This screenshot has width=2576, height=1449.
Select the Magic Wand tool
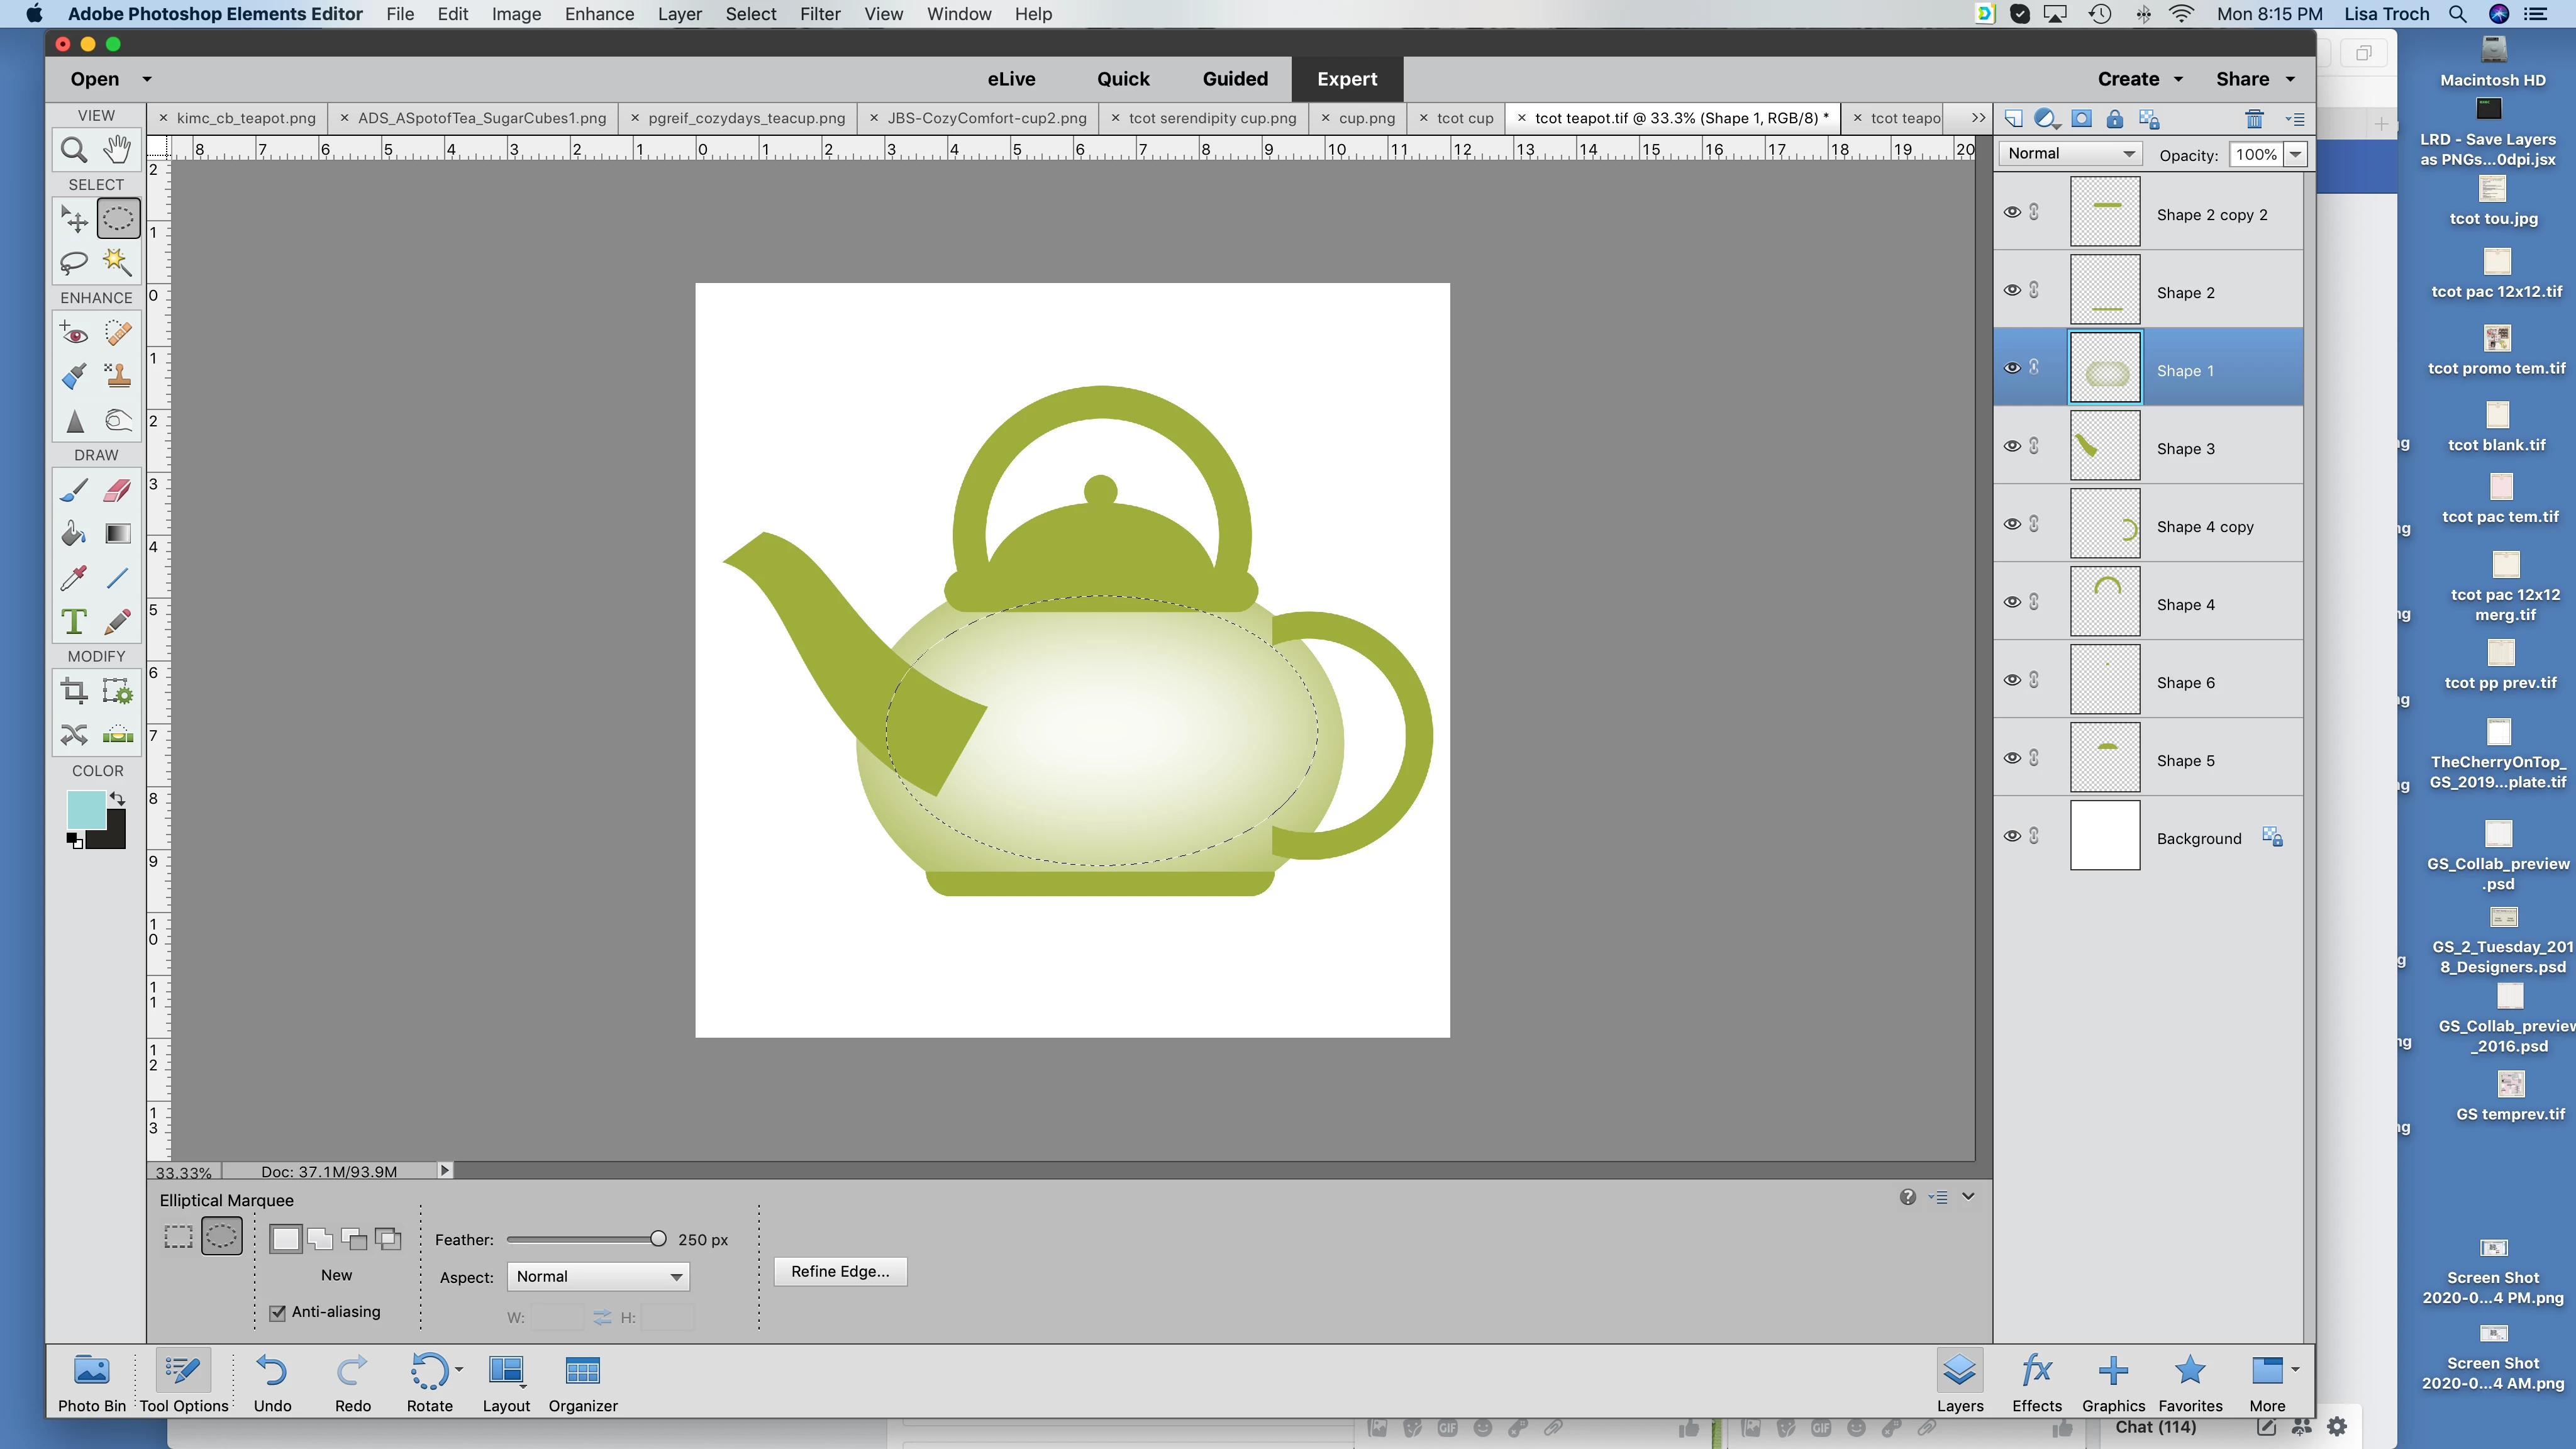coord(117,262)
